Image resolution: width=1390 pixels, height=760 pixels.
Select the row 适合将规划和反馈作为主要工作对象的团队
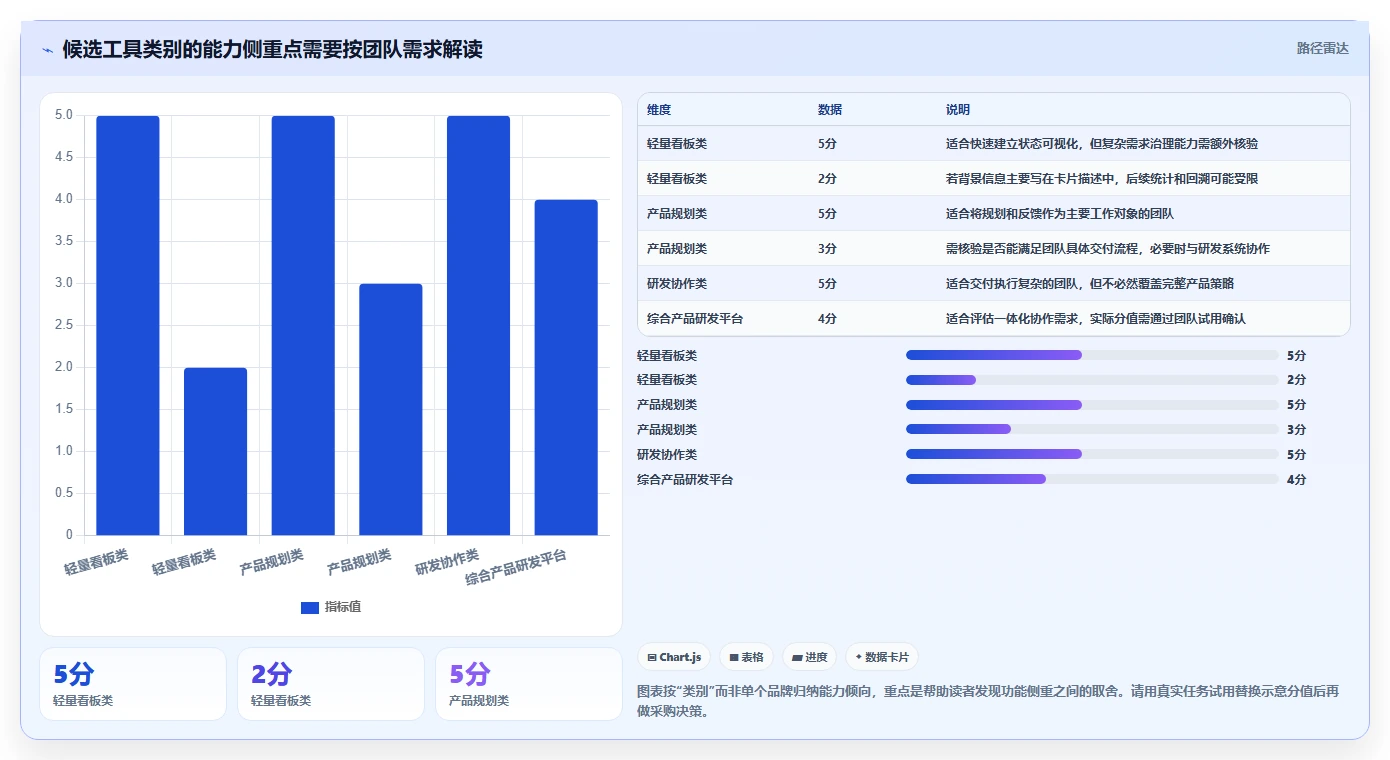993,213
